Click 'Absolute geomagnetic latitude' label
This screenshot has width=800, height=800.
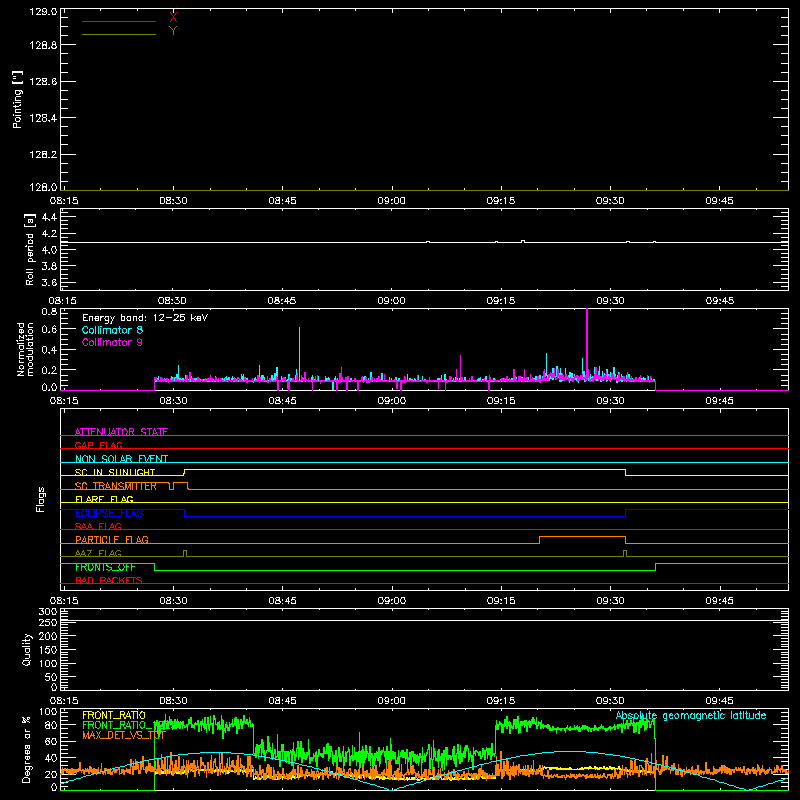pos(691,715)
